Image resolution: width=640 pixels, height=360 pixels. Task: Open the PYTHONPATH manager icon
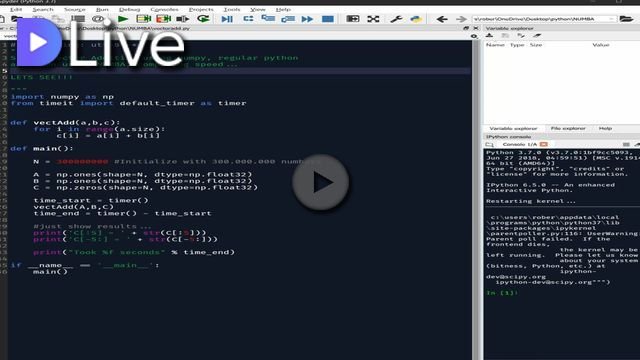point(416,19)
